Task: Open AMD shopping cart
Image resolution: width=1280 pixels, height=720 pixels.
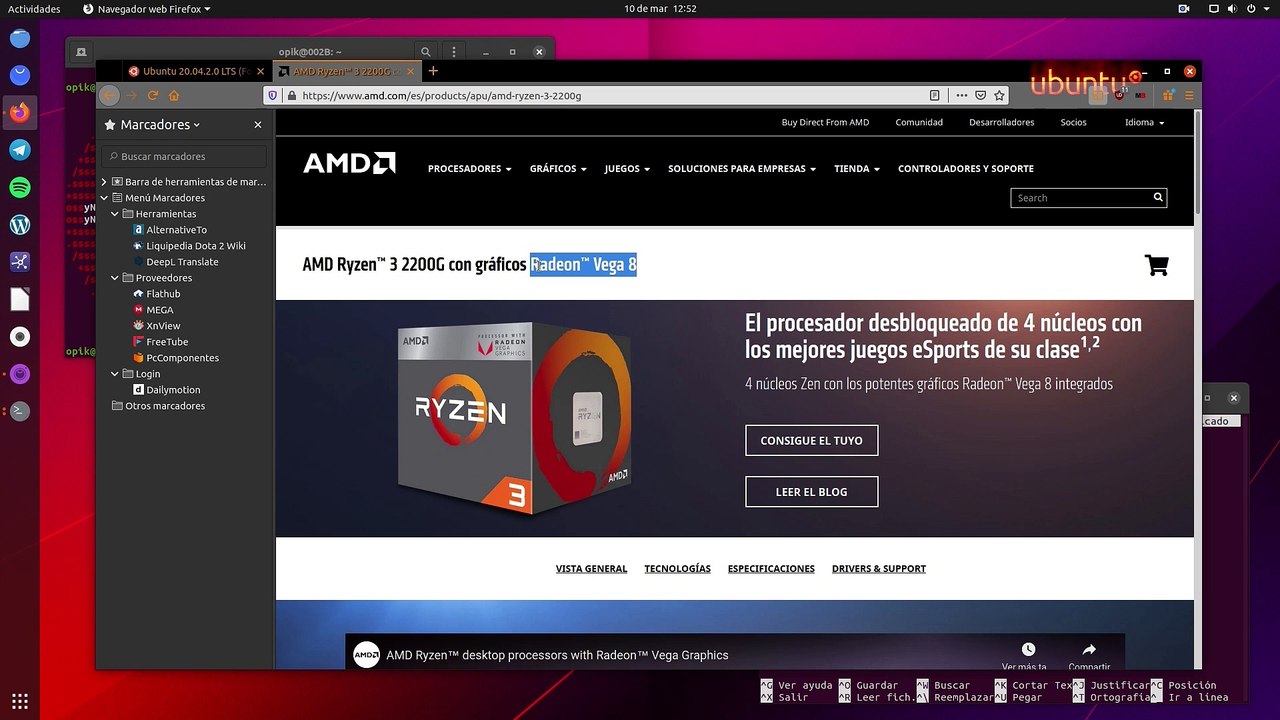Action: [x=1157, y=265]
